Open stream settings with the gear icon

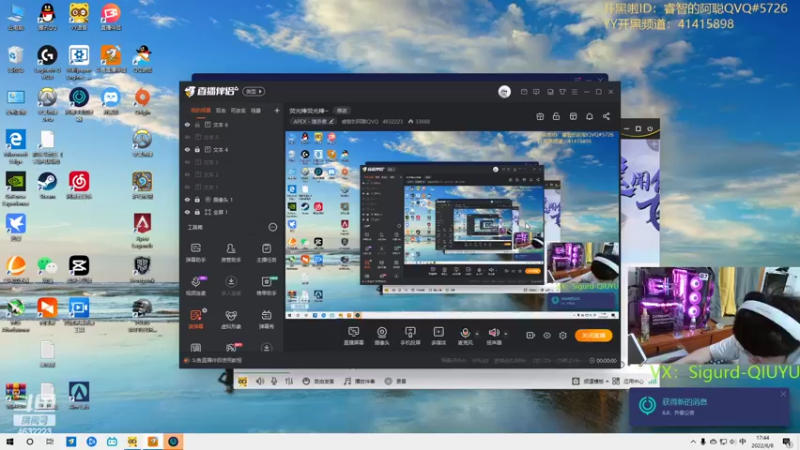tap(563, 335)
